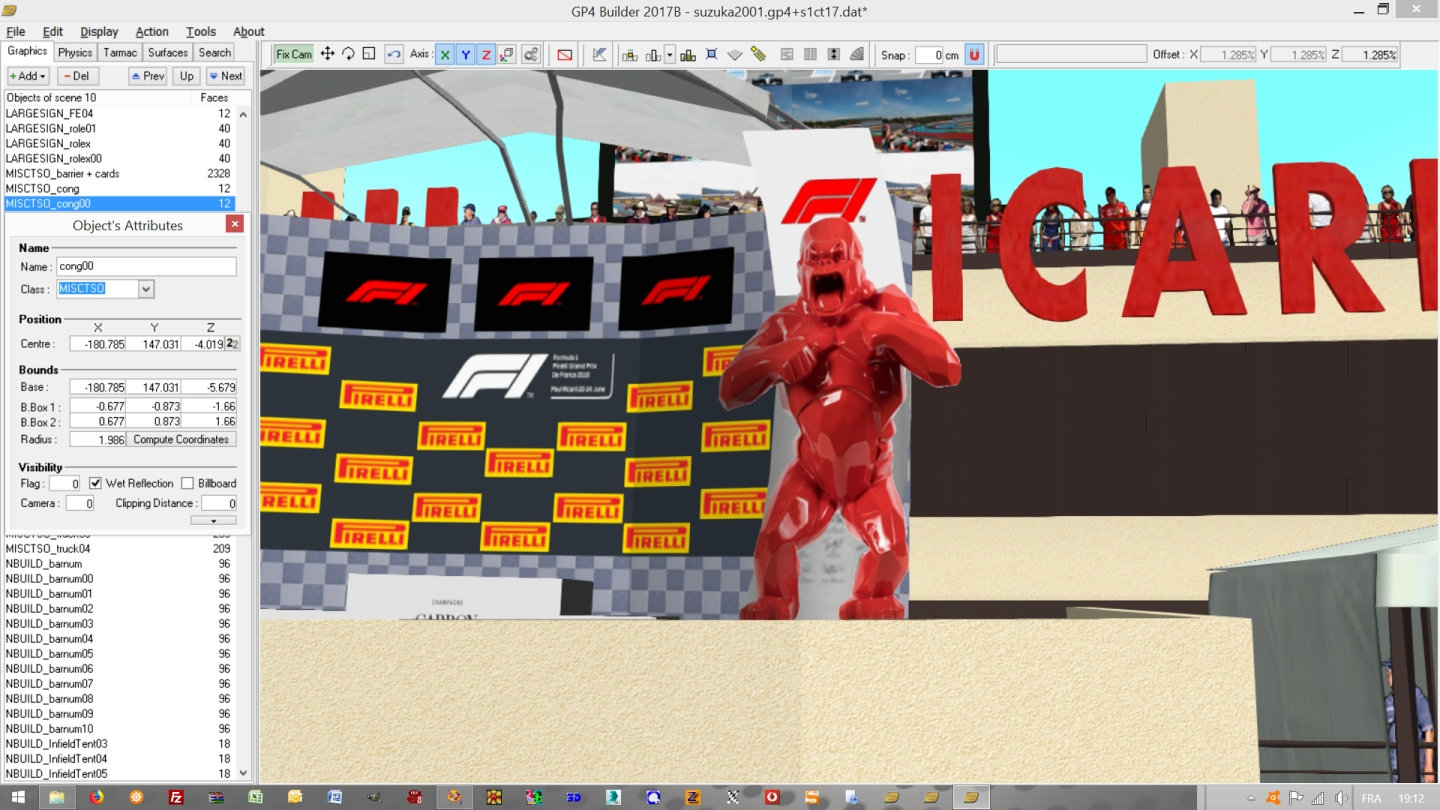
Task: Click the Name input field containing cong00
Action: click(146, 267)
